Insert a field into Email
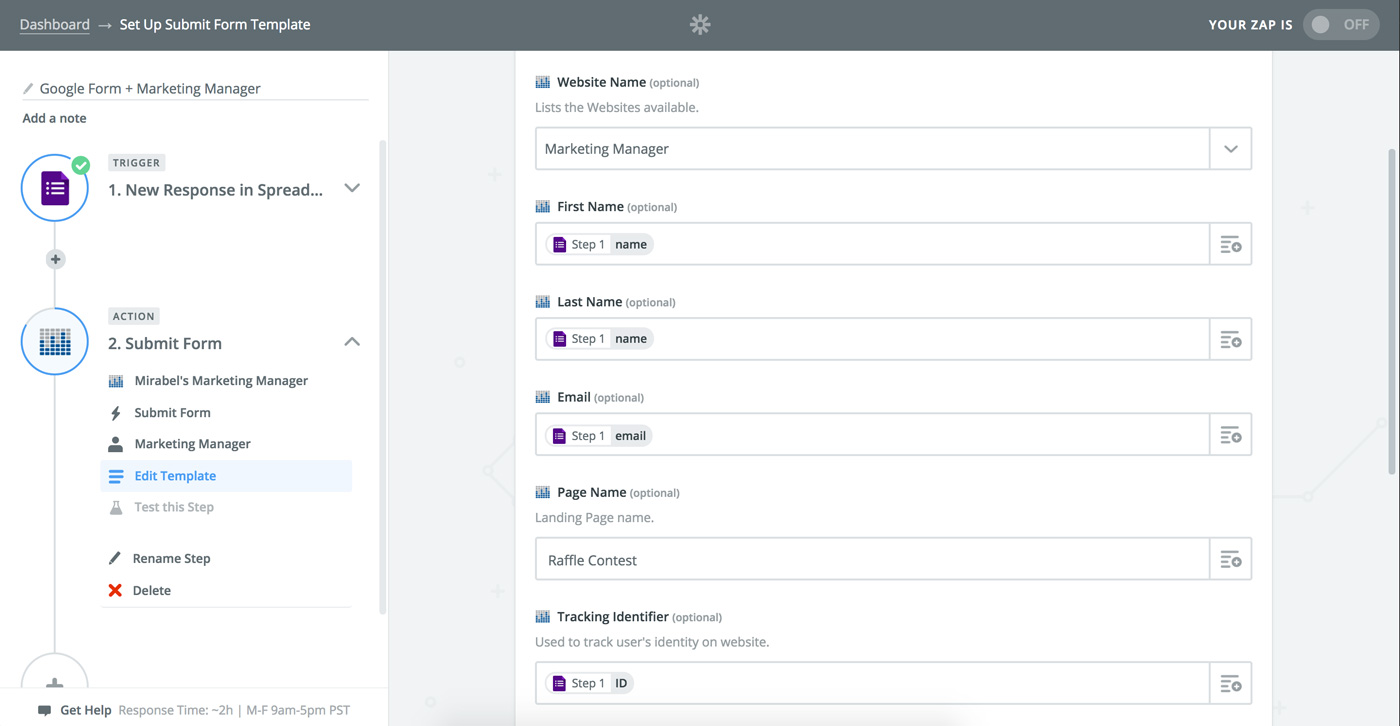 coord(1231,435)
